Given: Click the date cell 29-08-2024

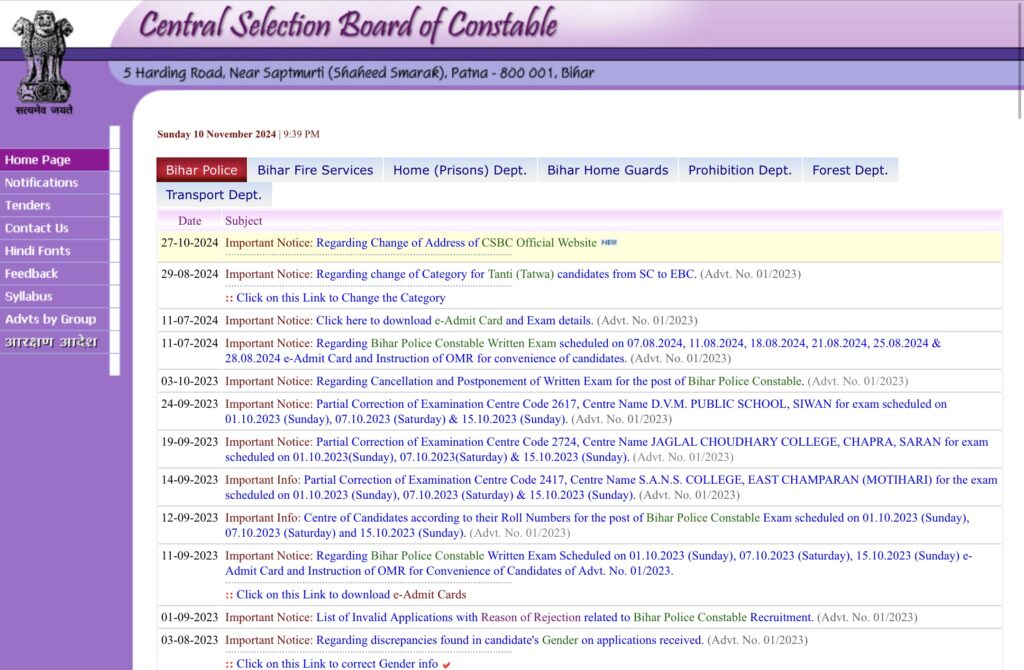Looking at the screenshot, I should (189, 274).
